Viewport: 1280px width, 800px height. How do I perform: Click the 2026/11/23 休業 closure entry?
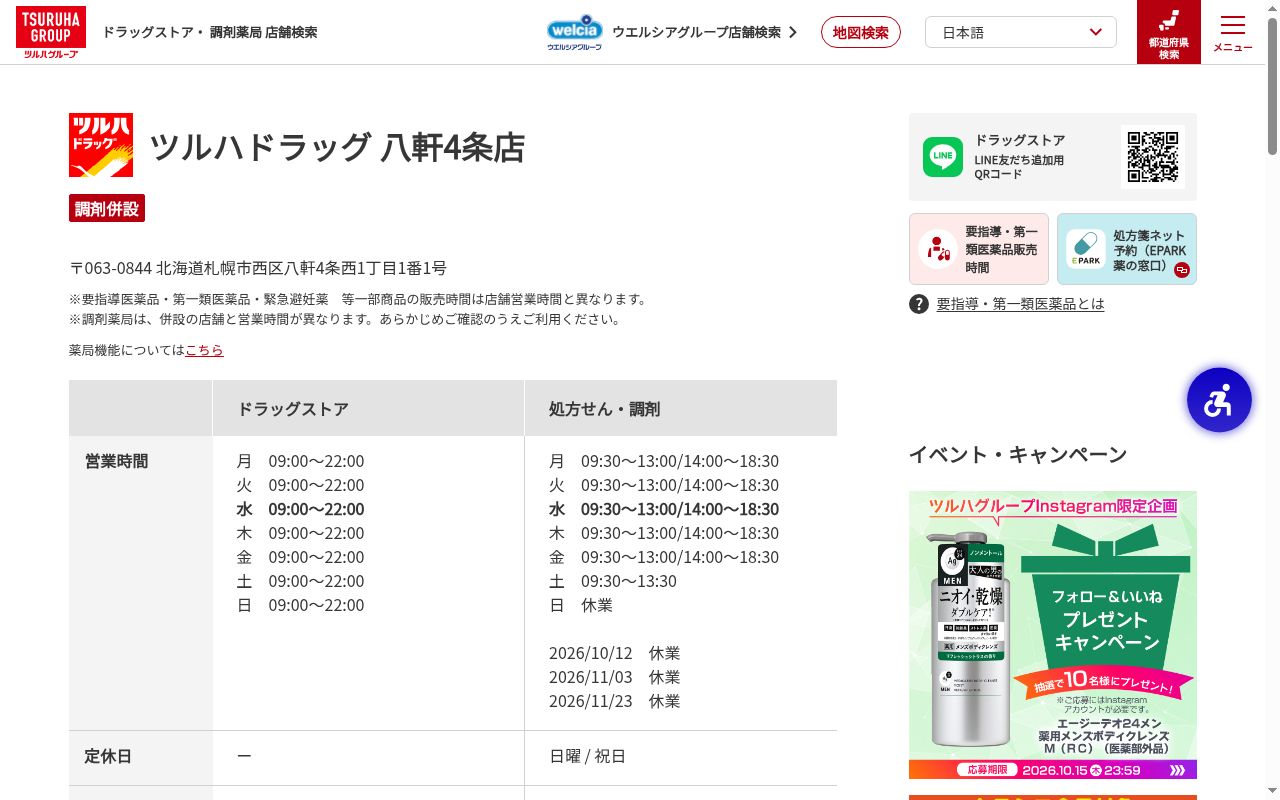[614, 701]
